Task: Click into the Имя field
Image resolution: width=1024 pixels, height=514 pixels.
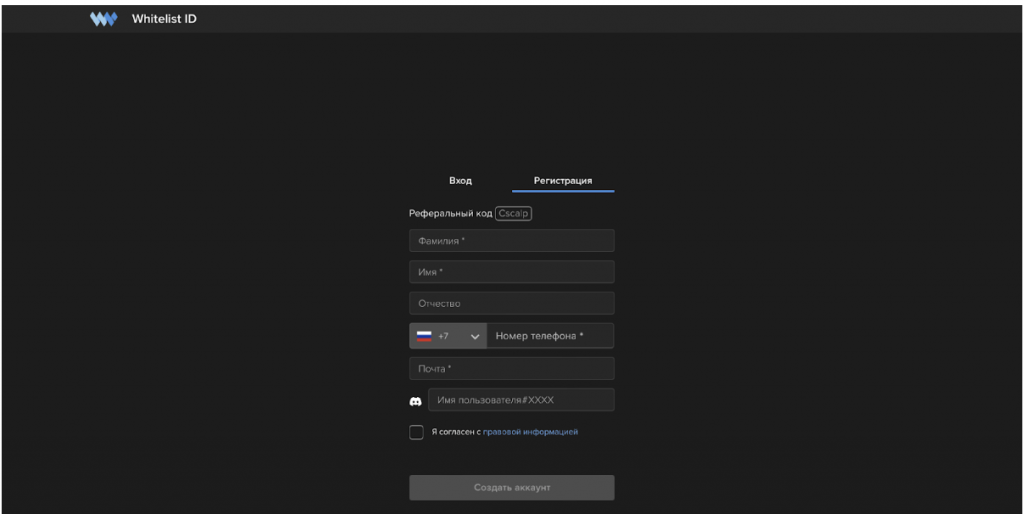Action: point(511,272)
